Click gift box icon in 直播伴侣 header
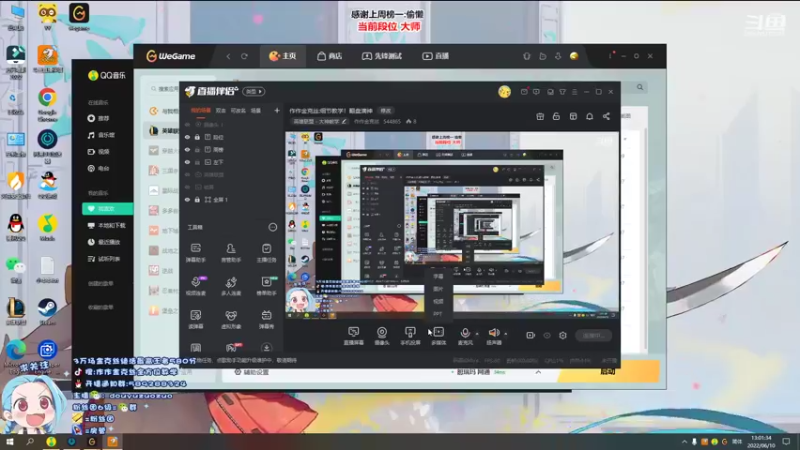Screen dimensions: 800x450 tap(540, 116)
